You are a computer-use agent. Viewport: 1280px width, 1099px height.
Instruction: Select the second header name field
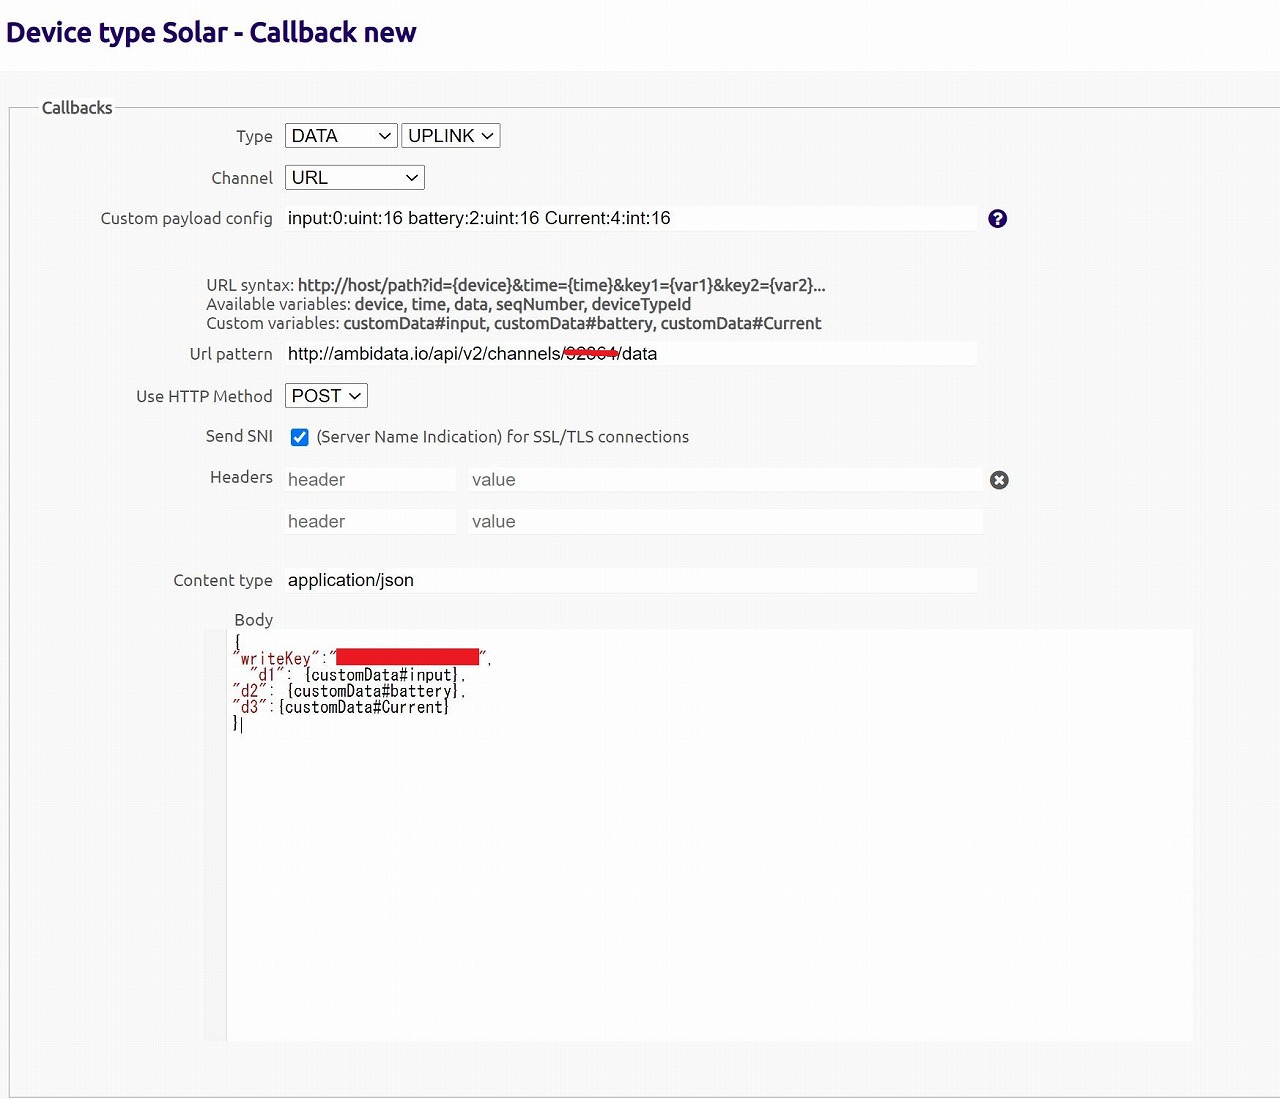tap(369, 522)
